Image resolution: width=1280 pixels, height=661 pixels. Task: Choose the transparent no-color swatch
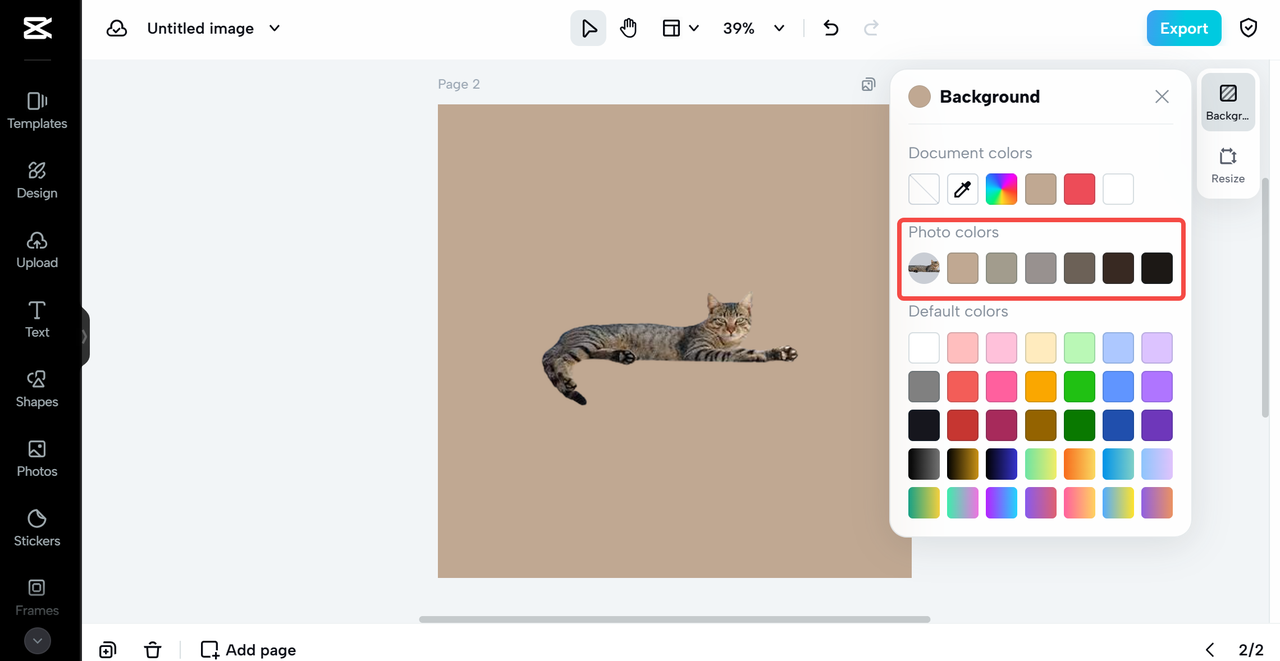(x=924, y=189)
